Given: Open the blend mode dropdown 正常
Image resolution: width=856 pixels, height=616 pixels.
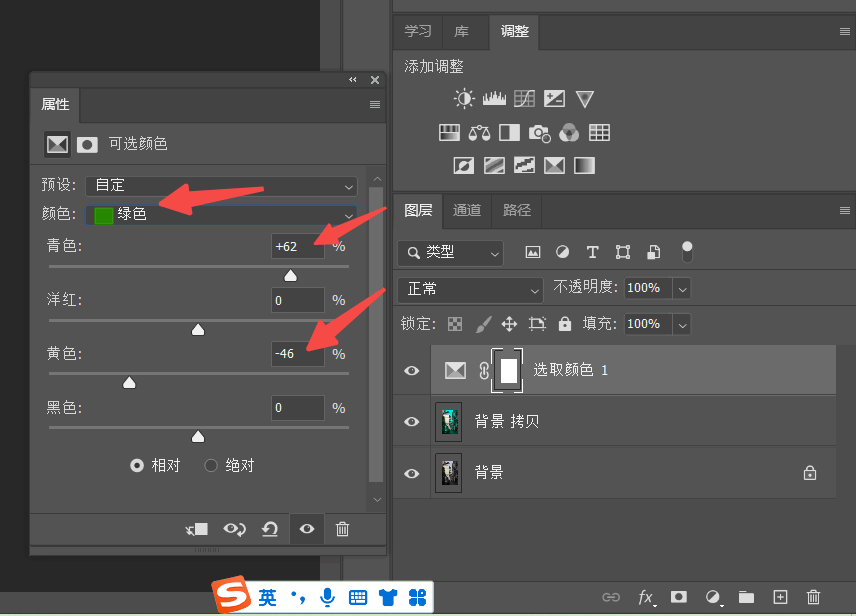Looking at the screenshot, I should (469, 289).
